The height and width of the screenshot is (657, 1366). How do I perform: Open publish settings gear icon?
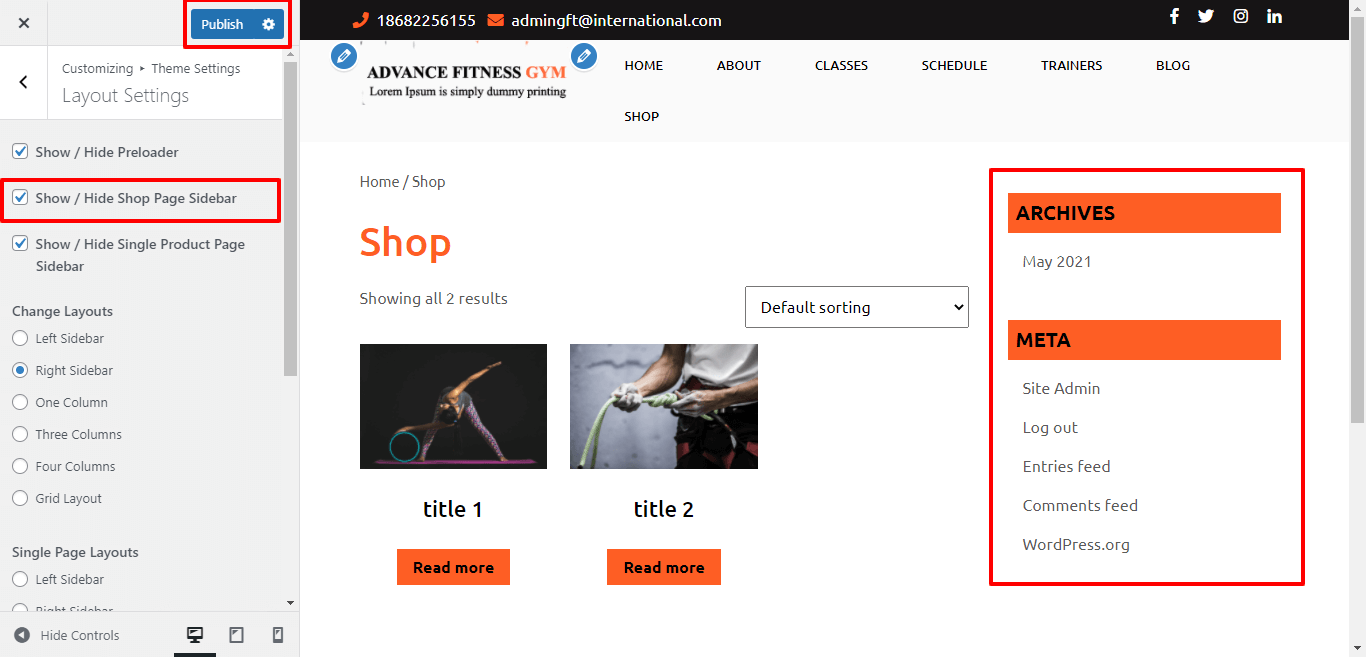(268, 24)
